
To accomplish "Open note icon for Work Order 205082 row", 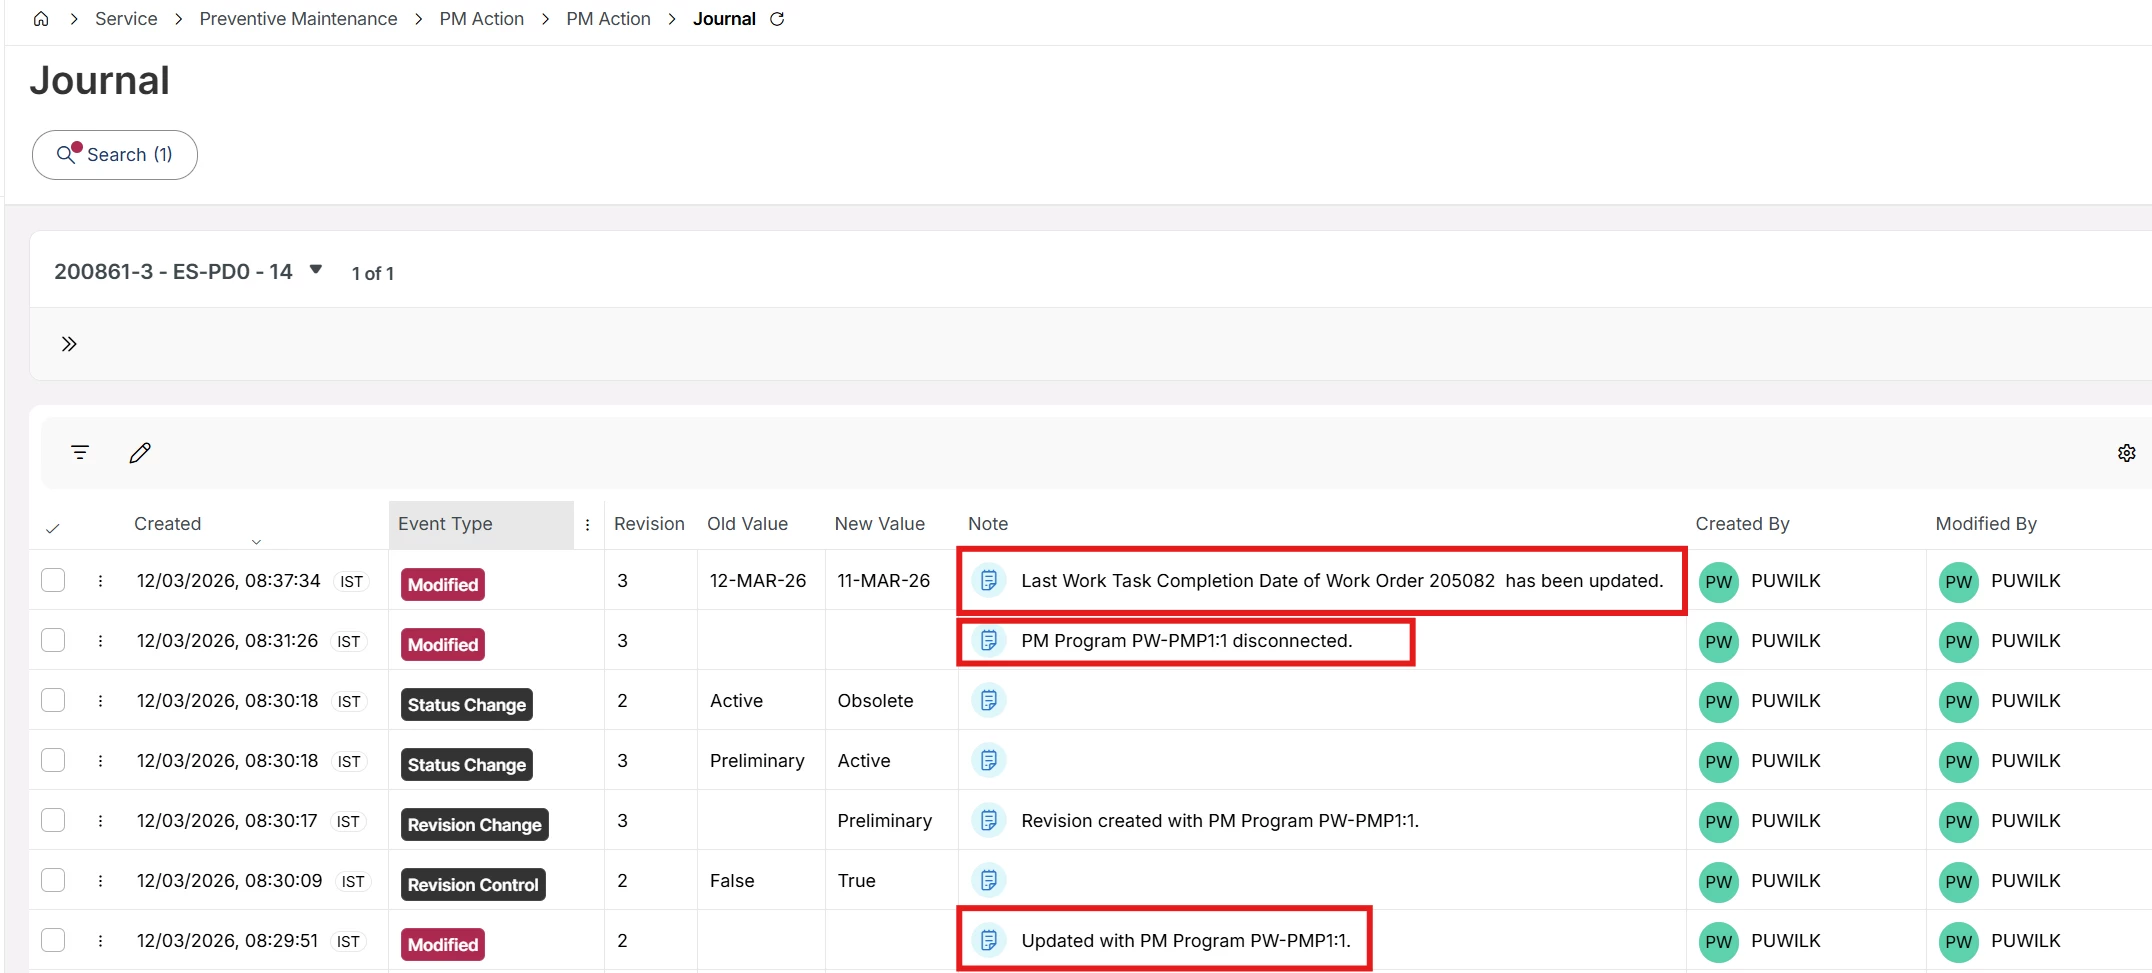I will pyautogui.click(x=989, y=580).
